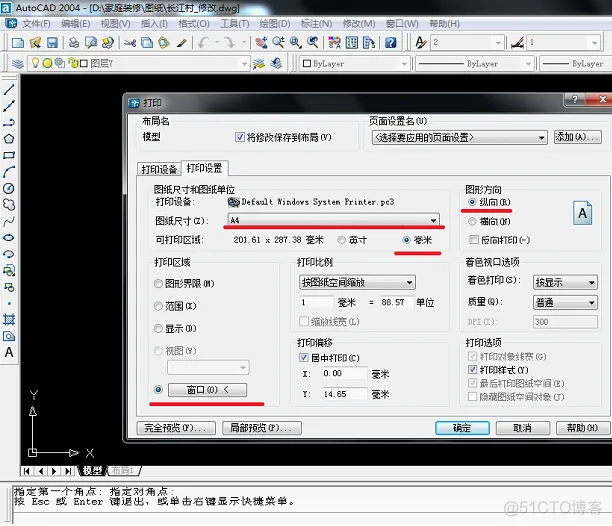Enable 反向打印 checkbox
The width and height of the screenshot is (612, 526).
point(473,240)
